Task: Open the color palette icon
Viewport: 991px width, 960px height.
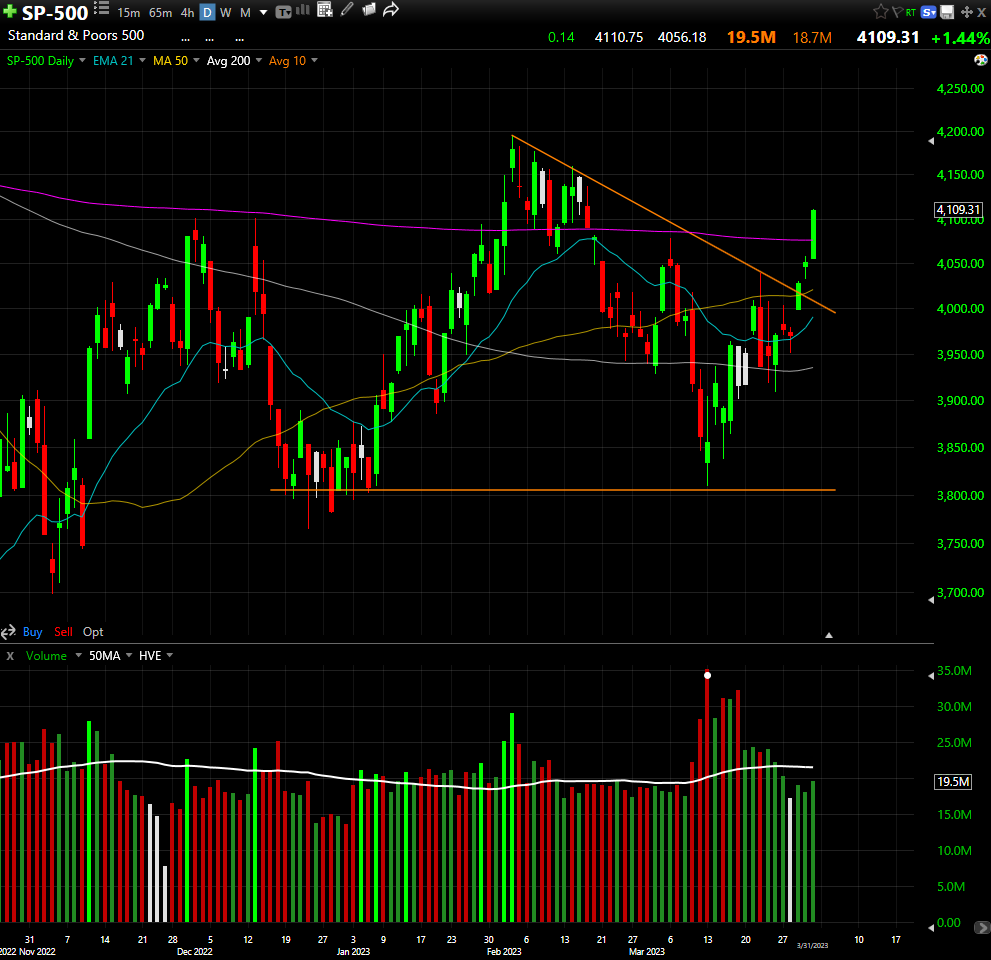Action: click(x=981, y=60)
